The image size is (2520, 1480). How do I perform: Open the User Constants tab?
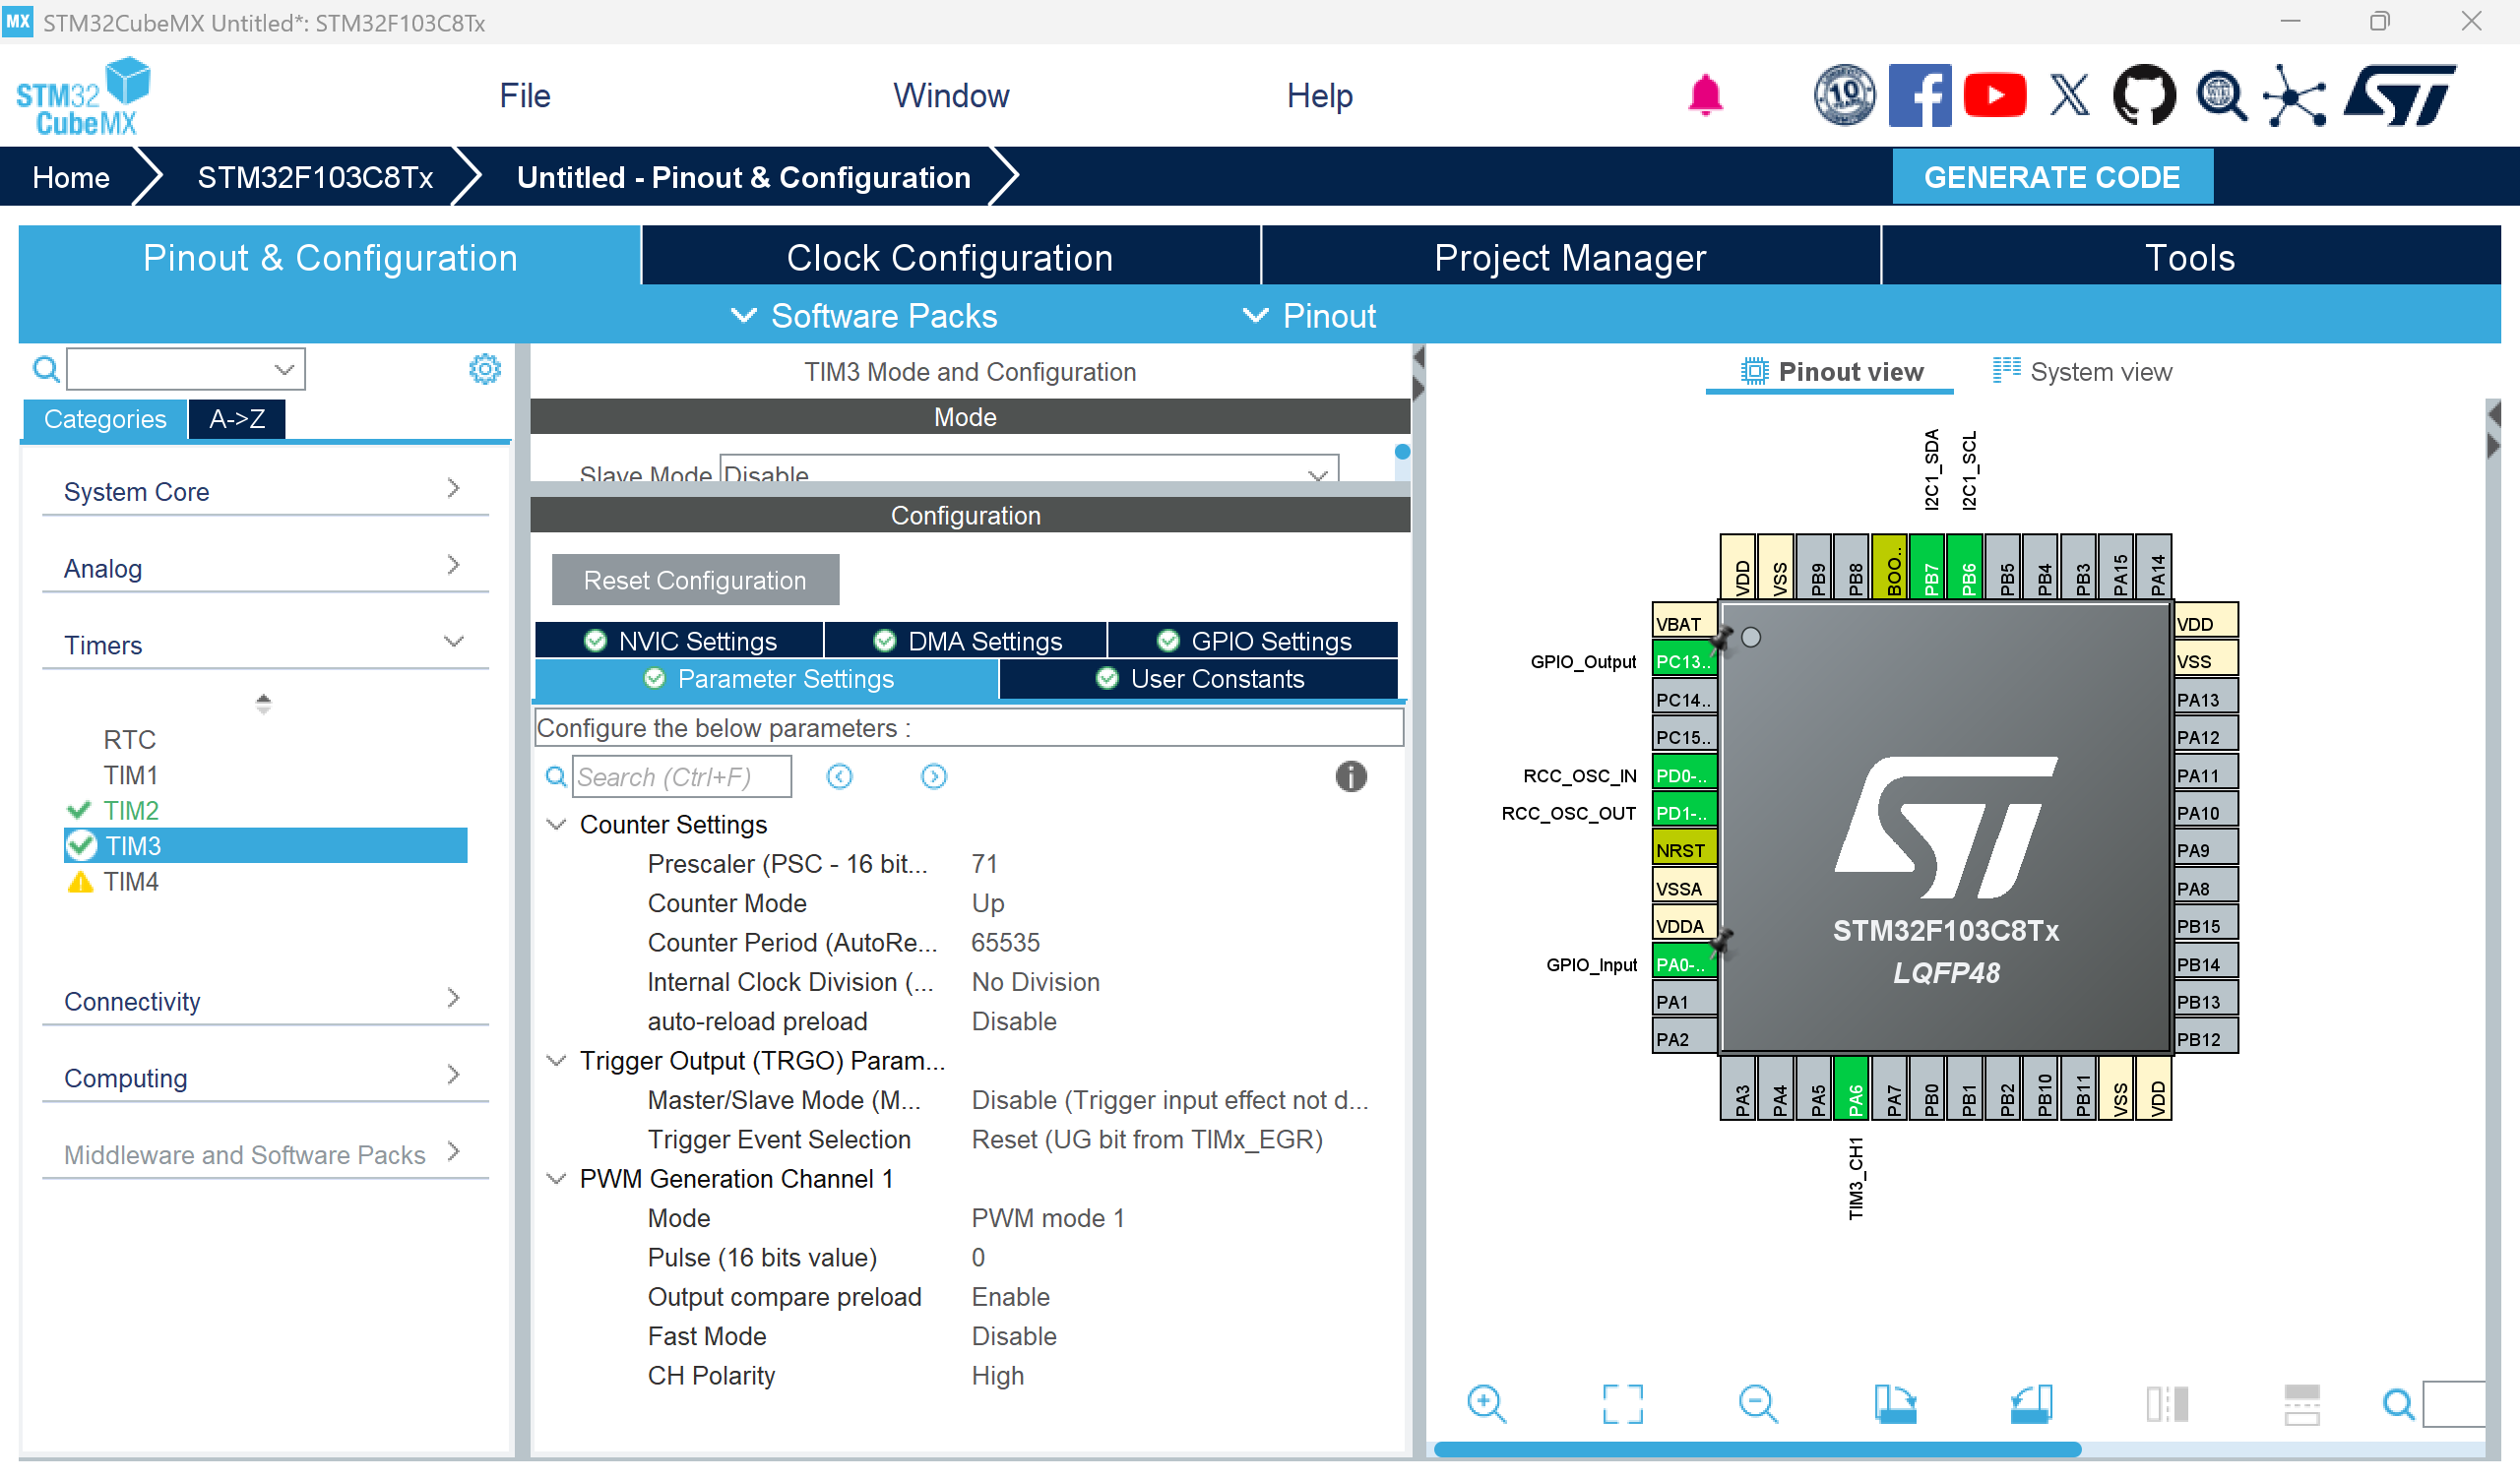pyautogui.click(x=1199, y=679)
